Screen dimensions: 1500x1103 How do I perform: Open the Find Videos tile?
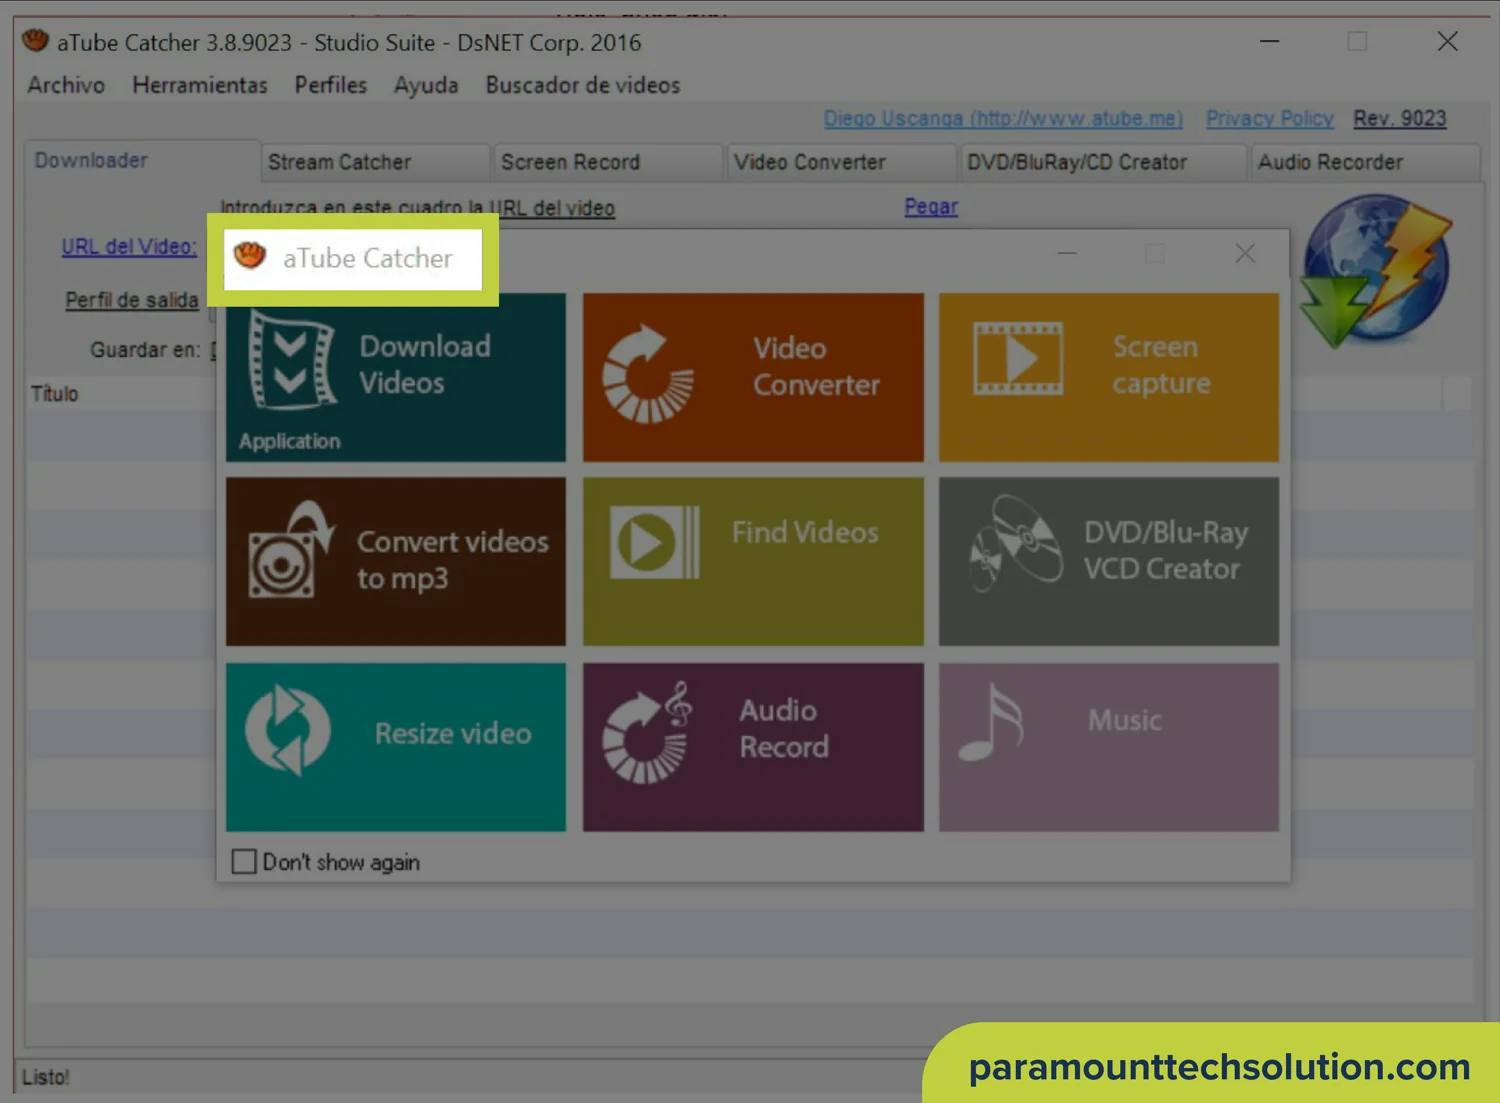tap(753, 561)
